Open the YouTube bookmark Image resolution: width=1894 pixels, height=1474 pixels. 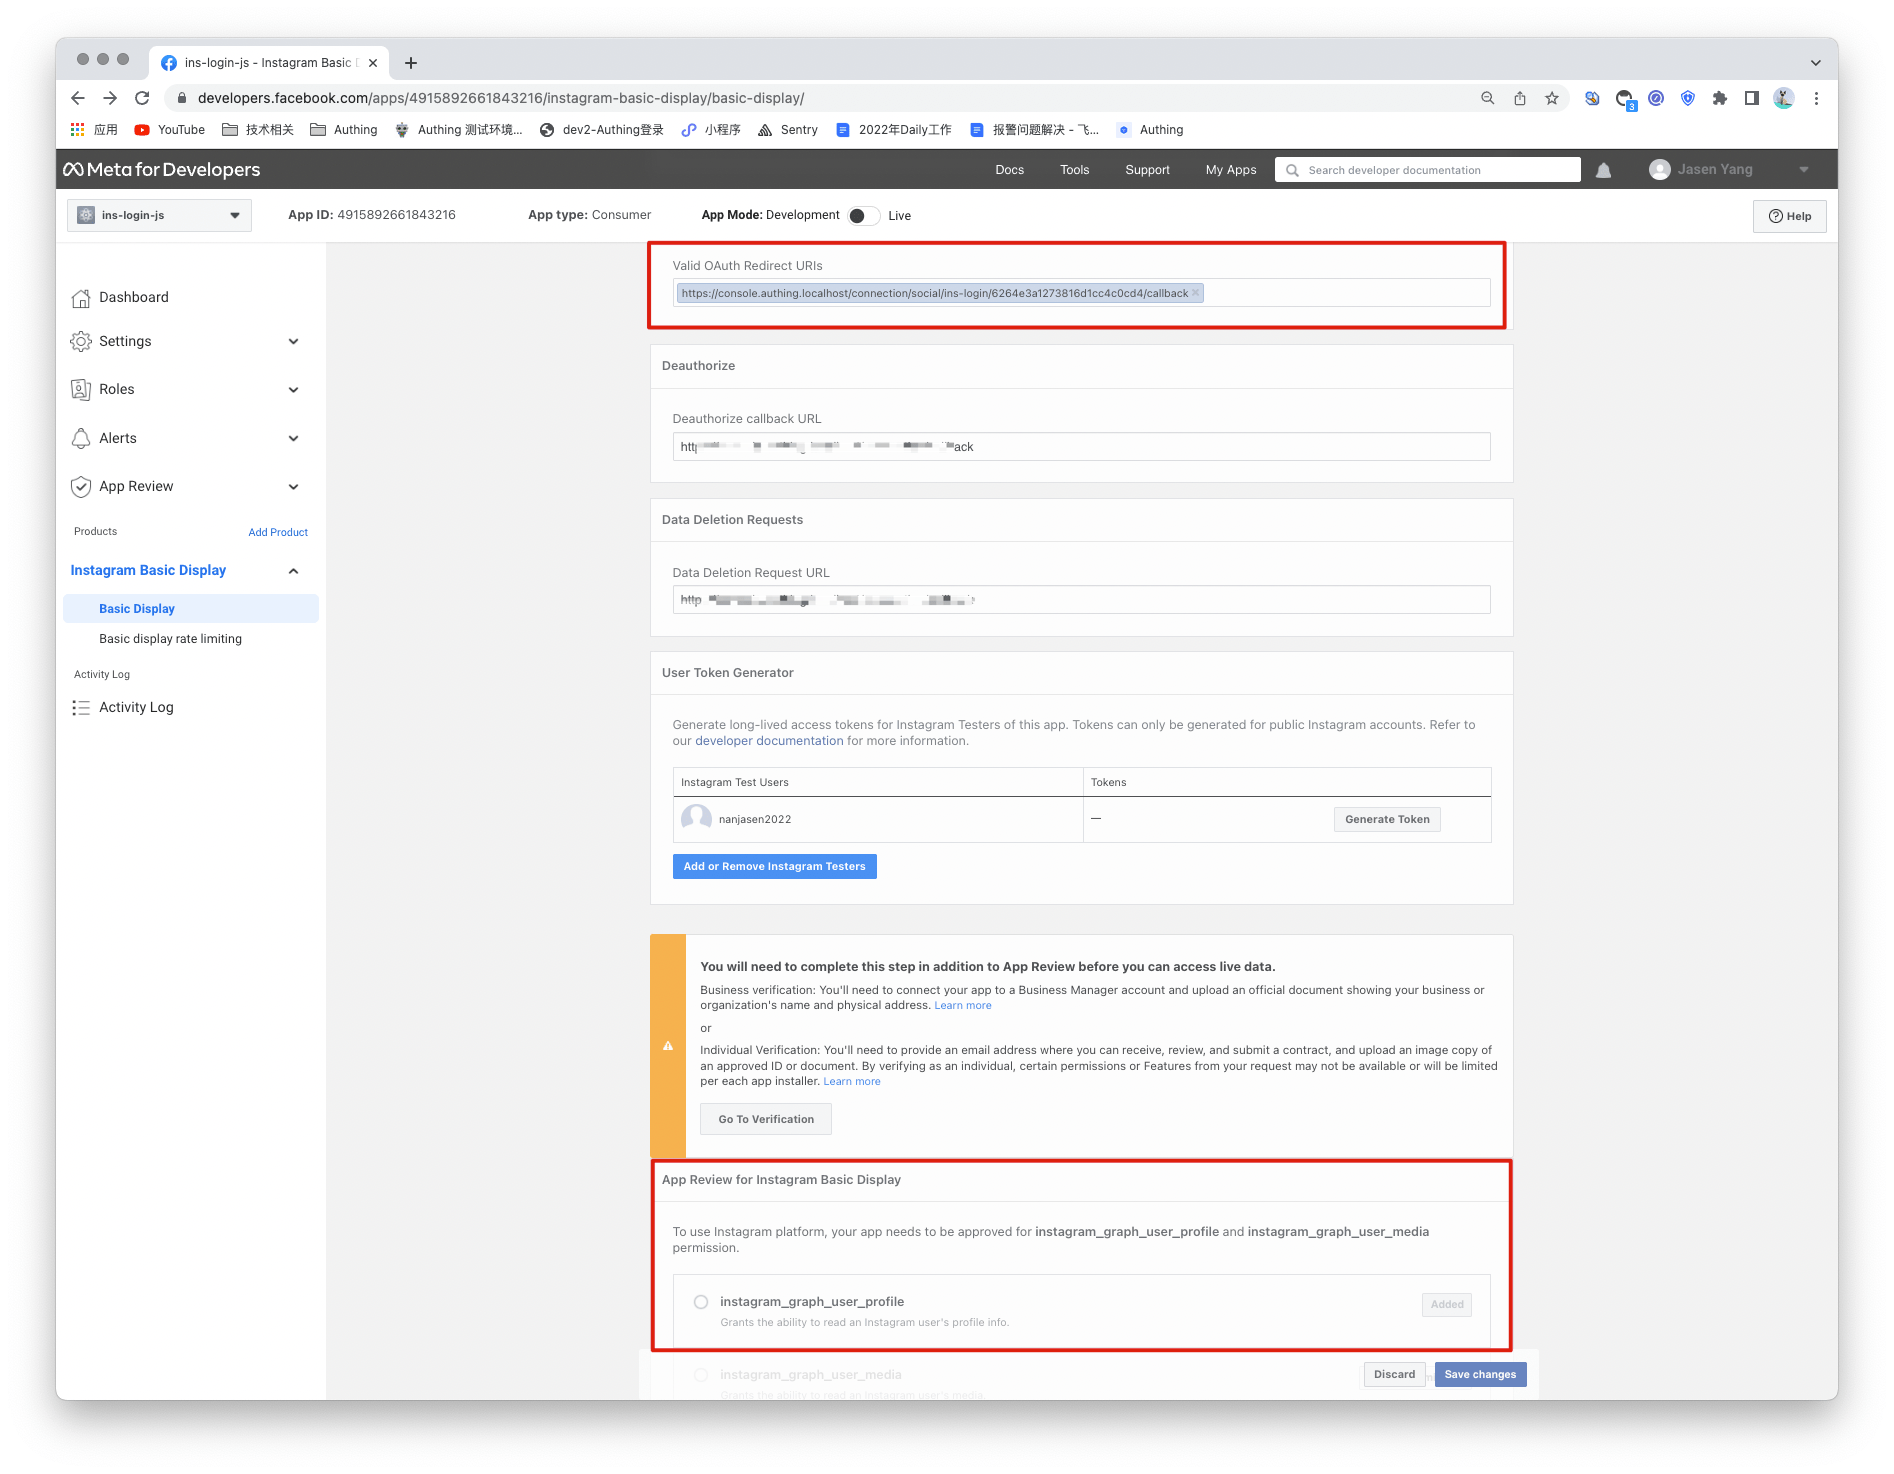coord(170,130)
